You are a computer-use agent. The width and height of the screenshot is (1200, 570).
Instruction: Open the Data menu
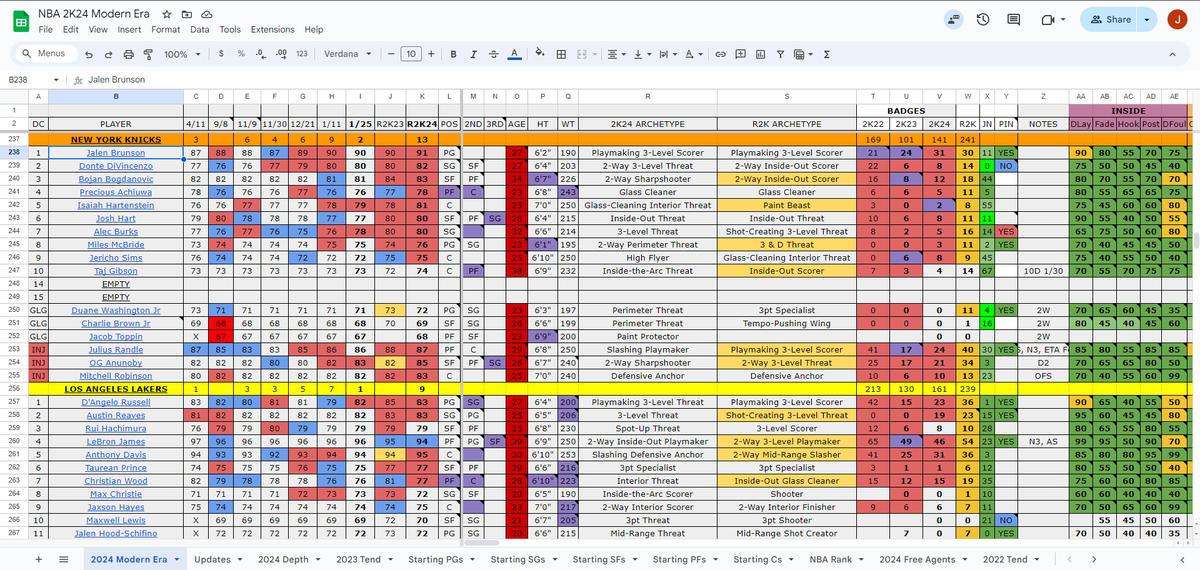(200, 30)
